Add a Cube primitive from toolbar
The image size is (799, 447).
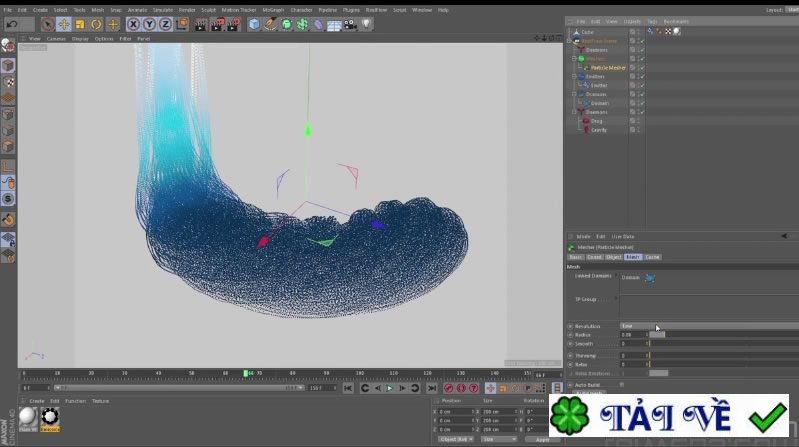pos(254,24)
